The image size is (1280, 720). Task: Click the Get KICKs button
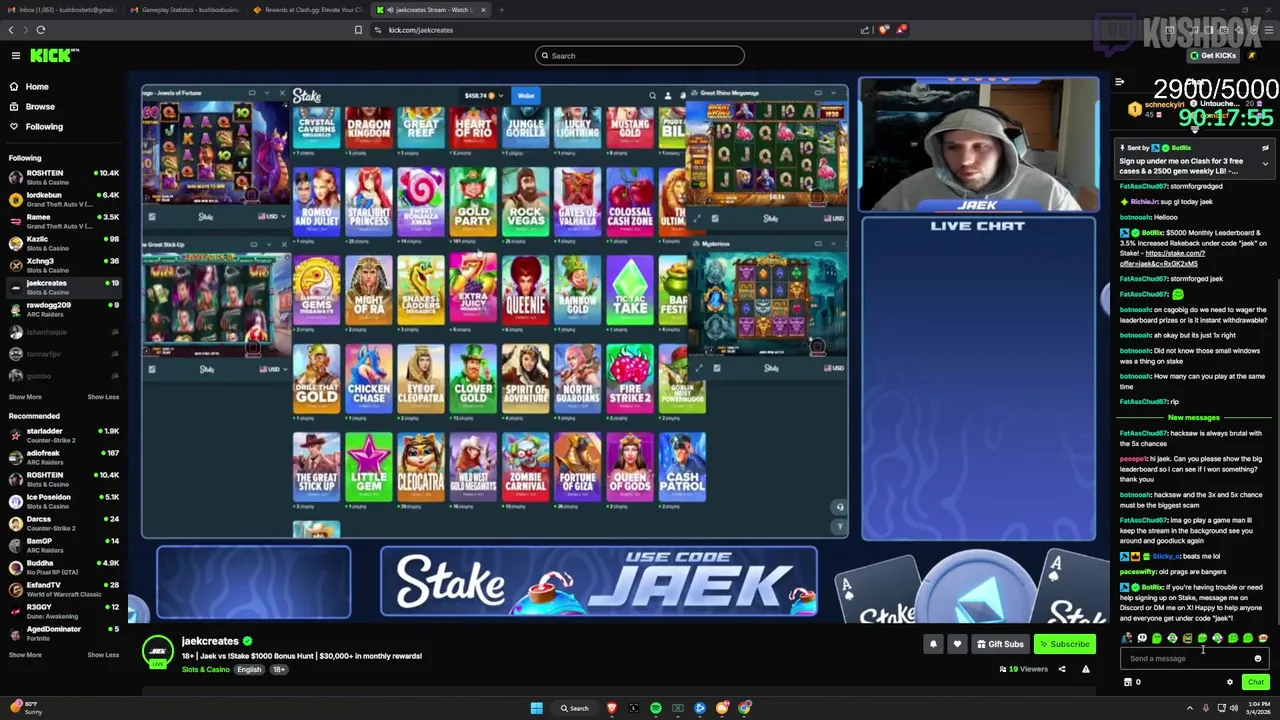pos(1213,55)
